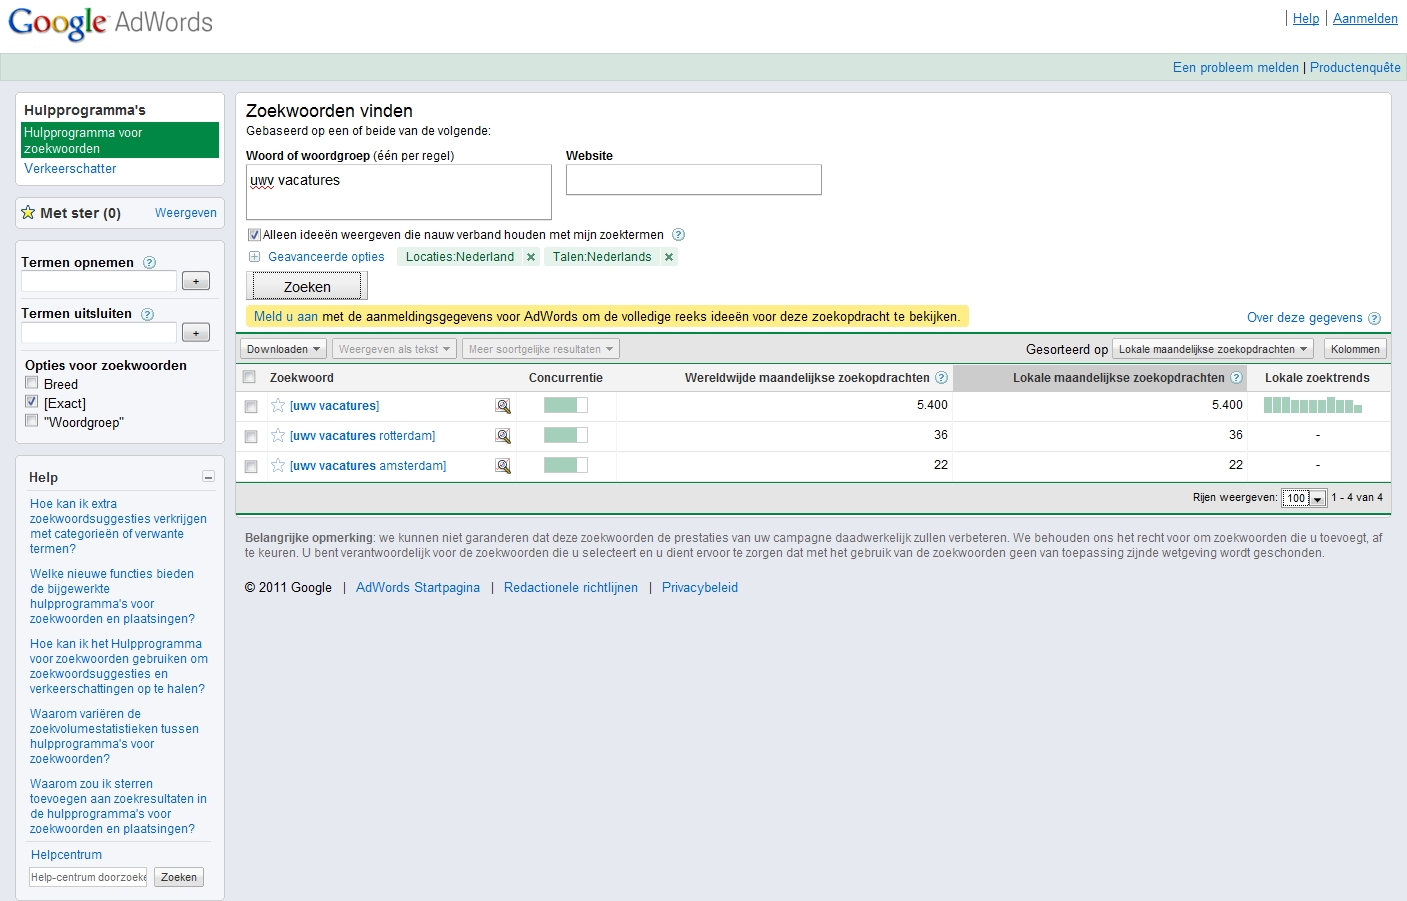Viewport: 1407px width, 901px height.
Task: Check the [uwv vacatures] row checkbox
Action: pos(251,406)
